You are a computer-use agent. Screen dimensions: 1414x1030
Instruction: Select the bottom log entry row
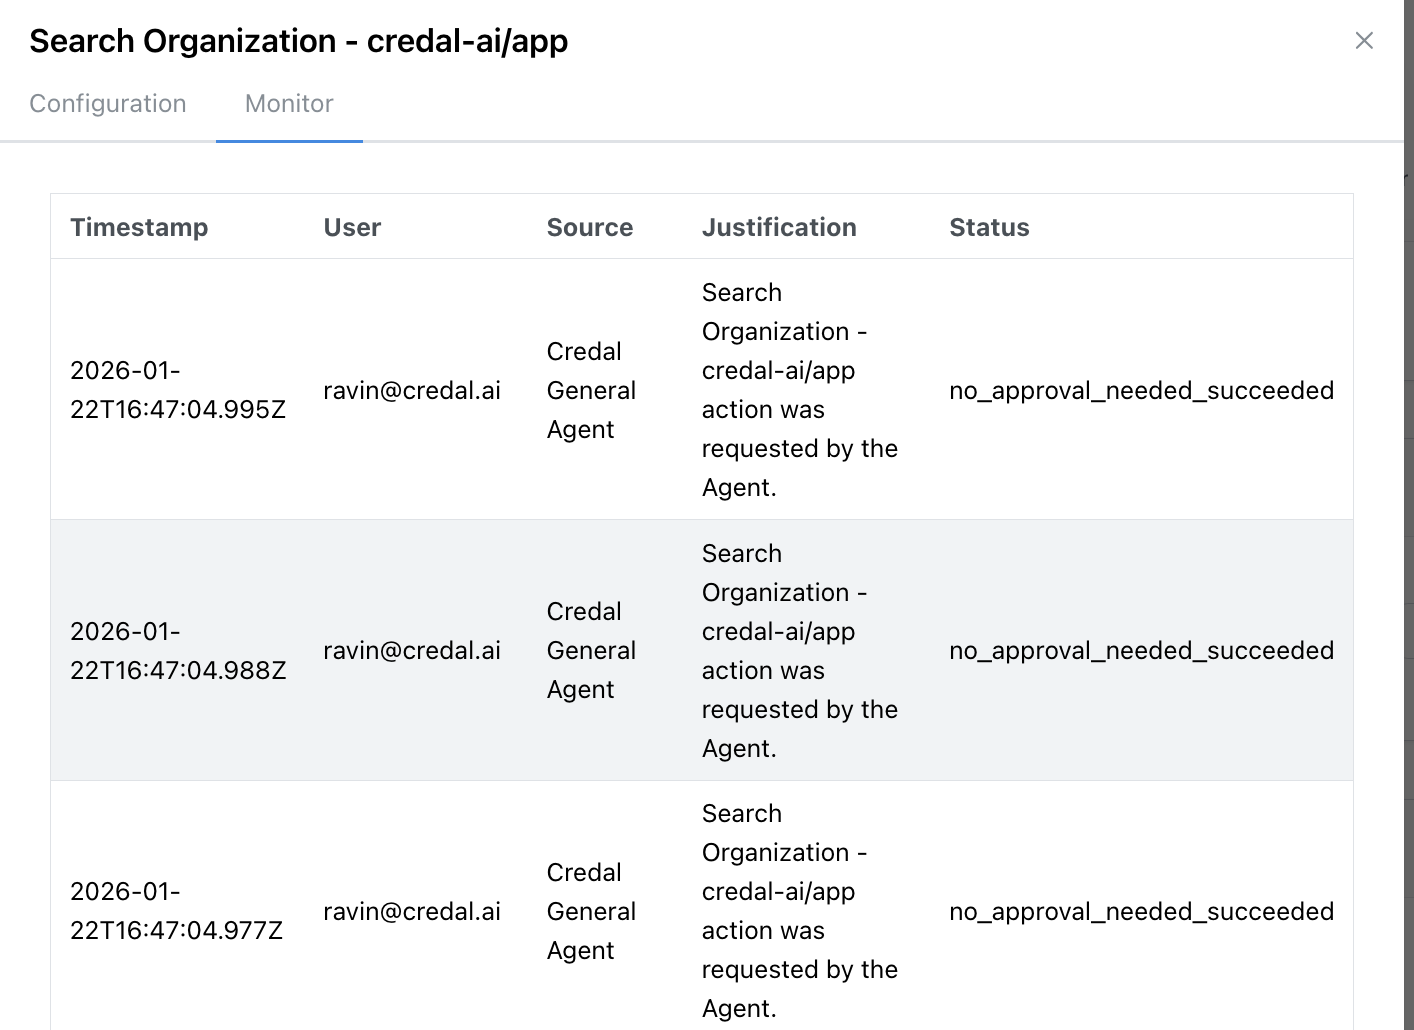point(700,910)
